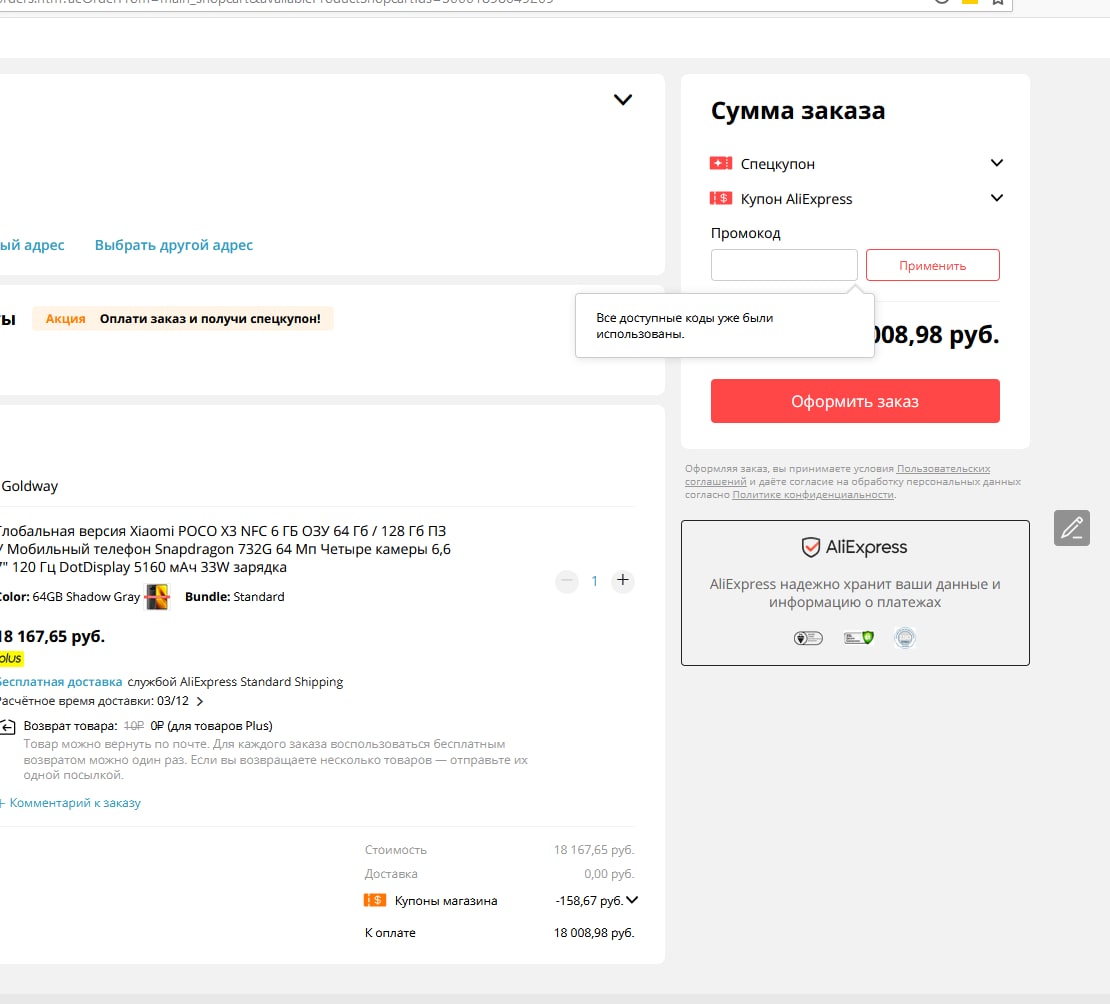Image resolution: width=1110 pixels, height=1004 pixels.
Task: Click Бесплатная доставка link
Action: coord(61,681)
